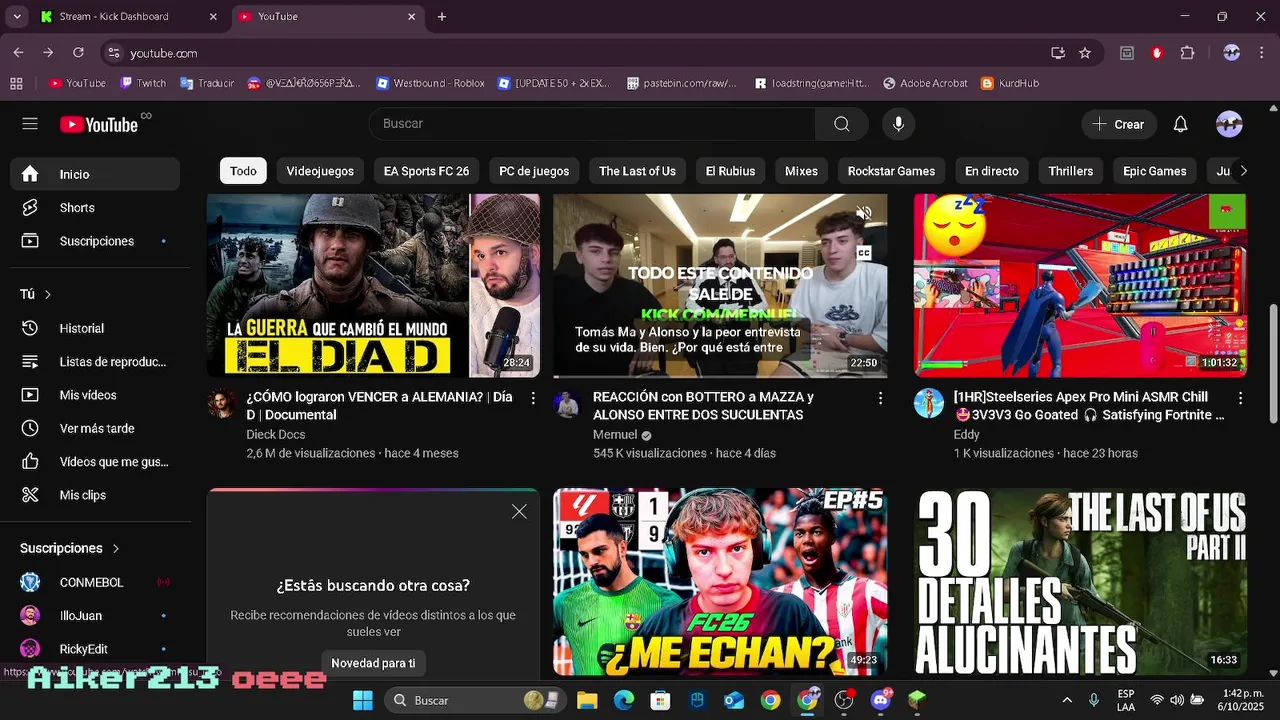Show more category chips with right arrow

(1243, 171)
